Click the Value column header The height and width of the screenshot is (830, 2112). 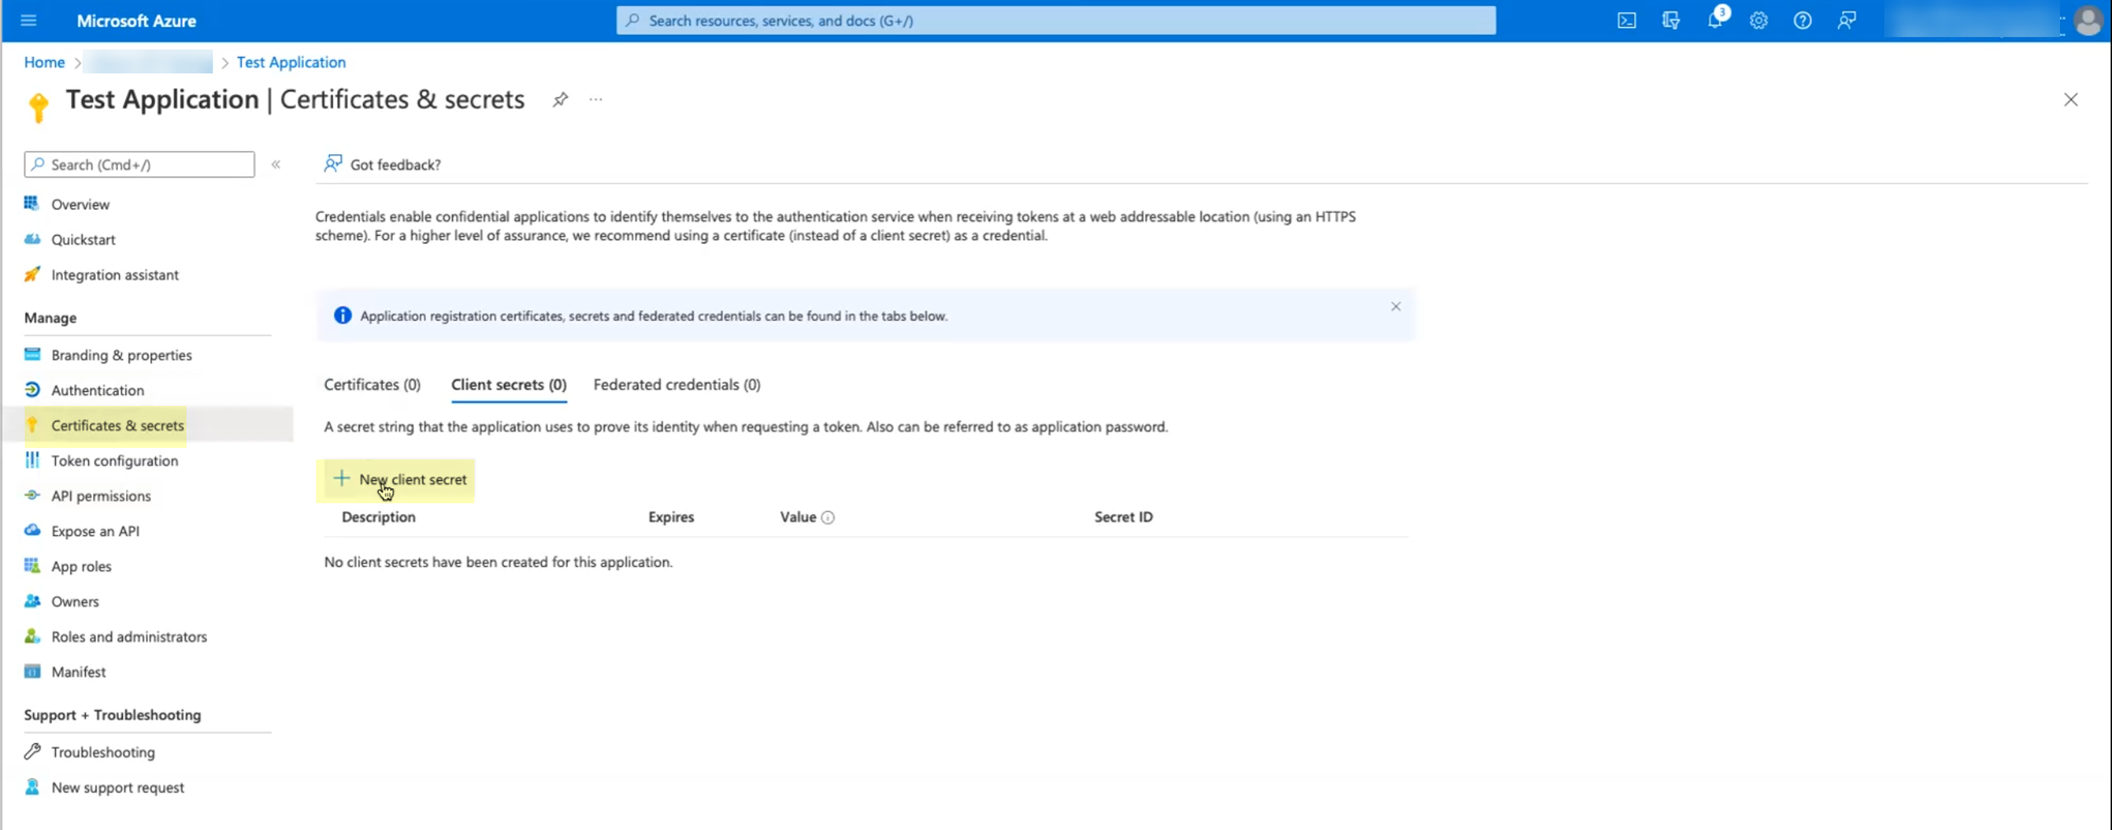(798, 518)
